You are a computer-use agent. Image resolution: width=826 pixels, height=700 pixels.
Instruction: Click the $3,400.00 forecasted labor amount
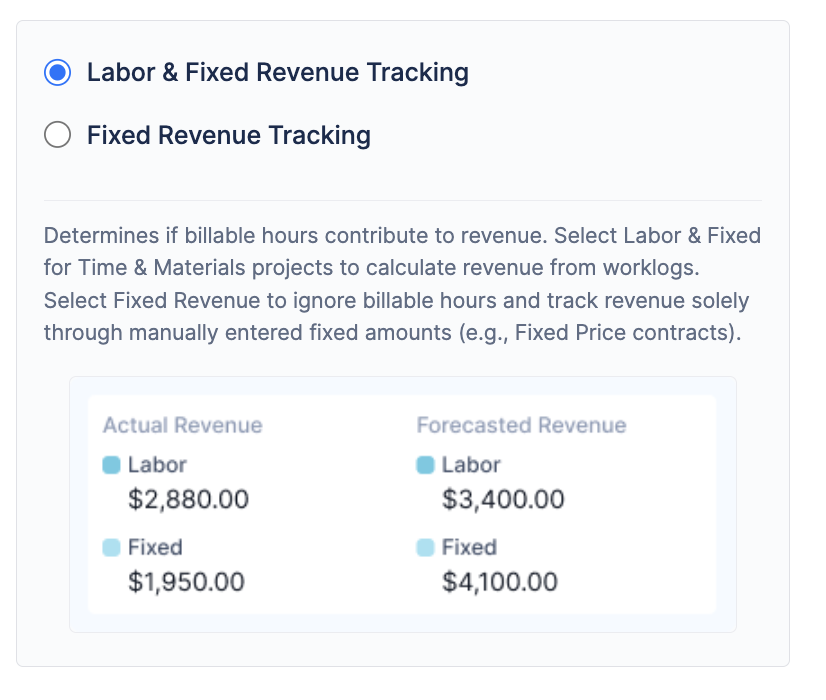503,499
